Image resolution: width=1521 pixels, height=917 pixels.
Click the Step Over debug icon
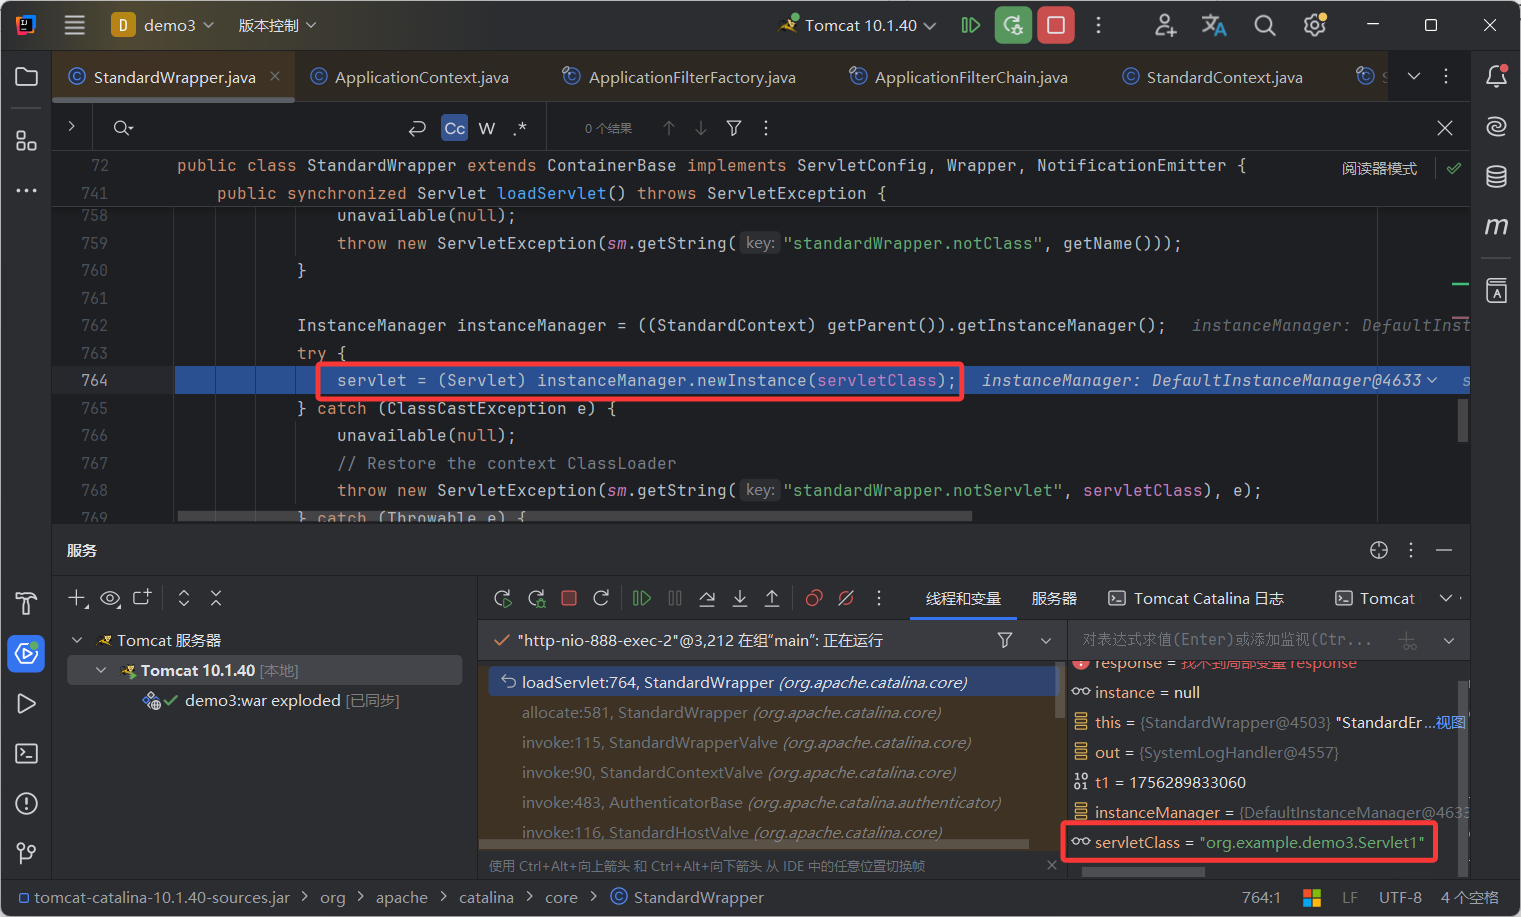click(707, 598)
